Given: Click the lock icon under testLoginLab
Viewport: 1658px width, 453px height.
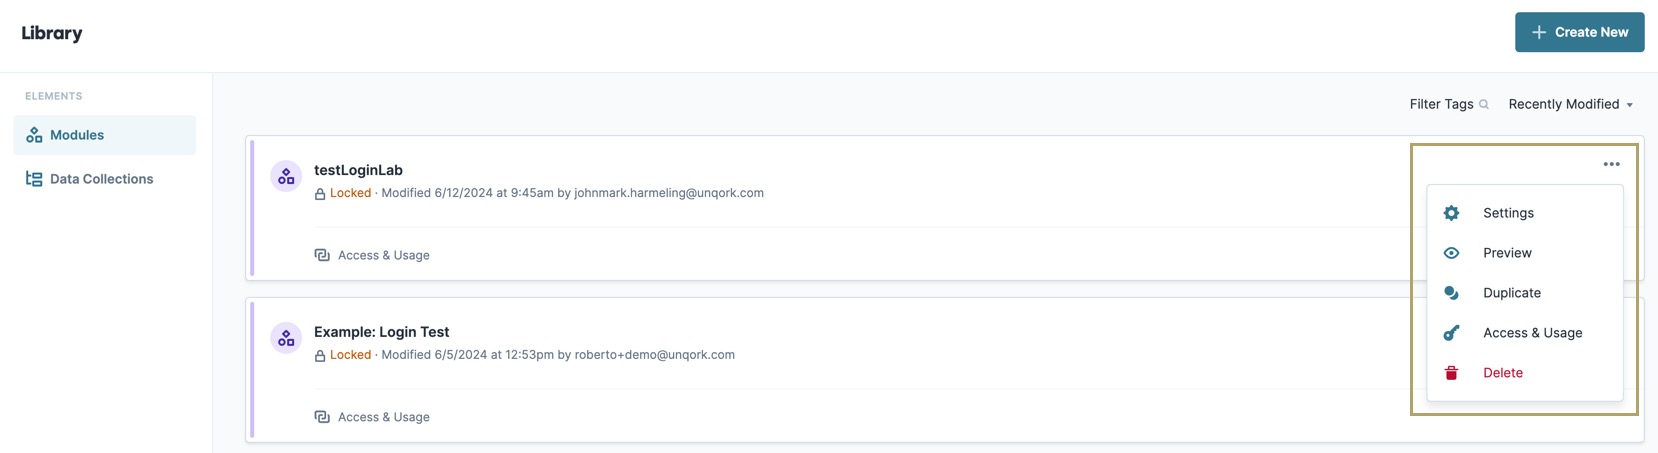Looking at the screenshot, I should point(320,194).
